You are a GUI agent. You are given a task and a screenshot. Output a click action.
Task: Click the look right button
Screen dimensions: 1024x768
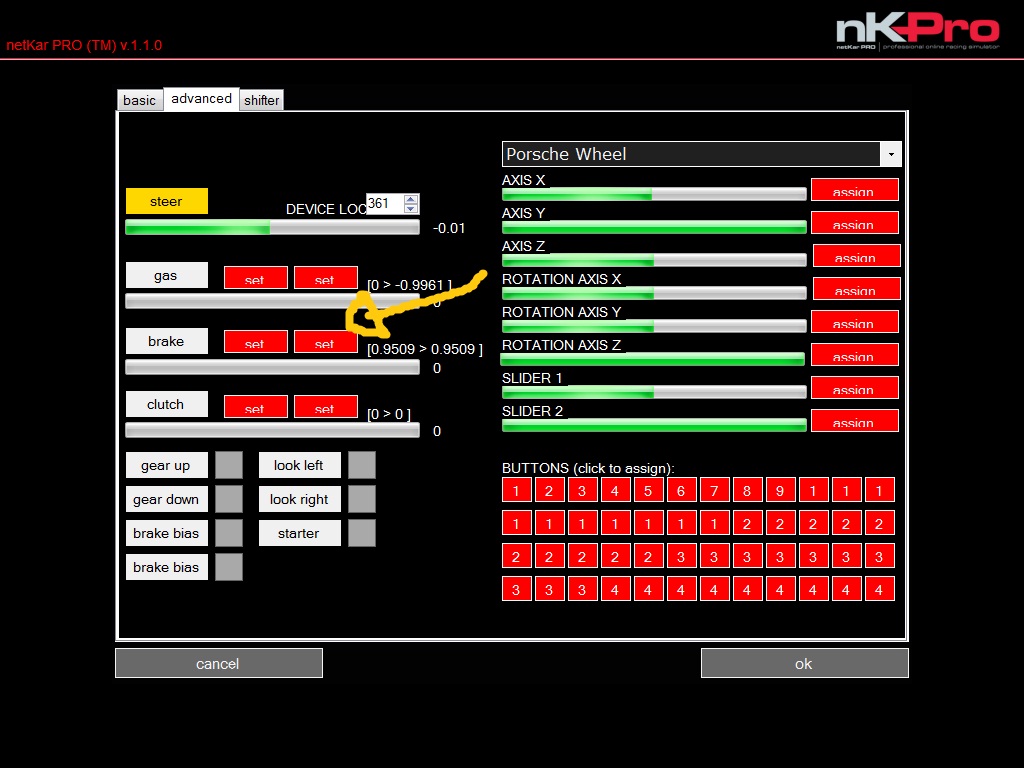coord(300,499)
